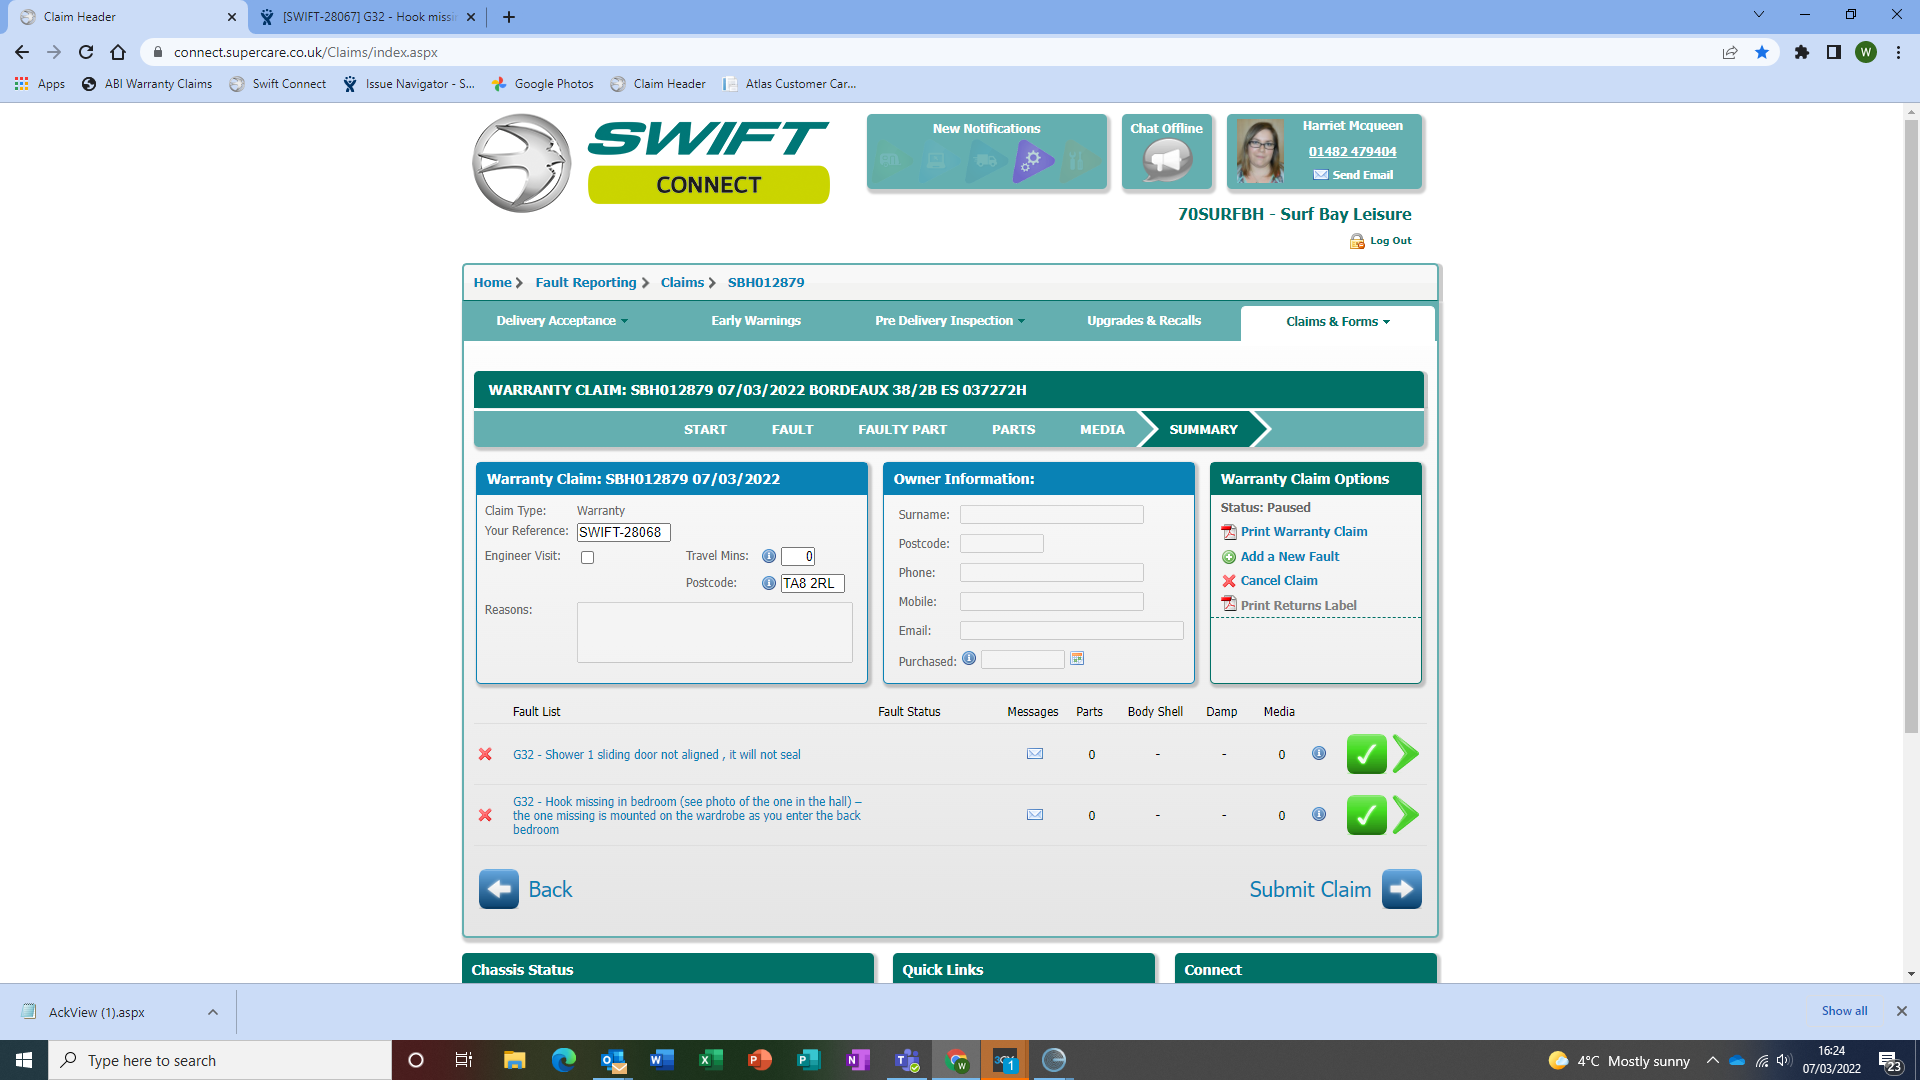Open the Pre Delivery Inspection dropdown
Screen dimensions: 1920x1080
(x=949, y=321)
